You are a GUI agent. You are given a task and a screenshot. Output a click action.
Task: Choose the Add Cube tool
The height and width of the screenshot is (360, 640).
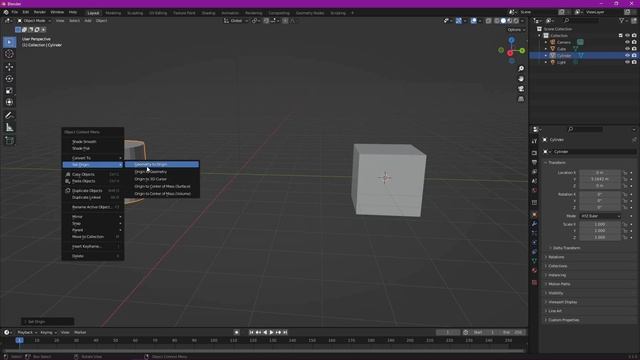tap(9, 140)
